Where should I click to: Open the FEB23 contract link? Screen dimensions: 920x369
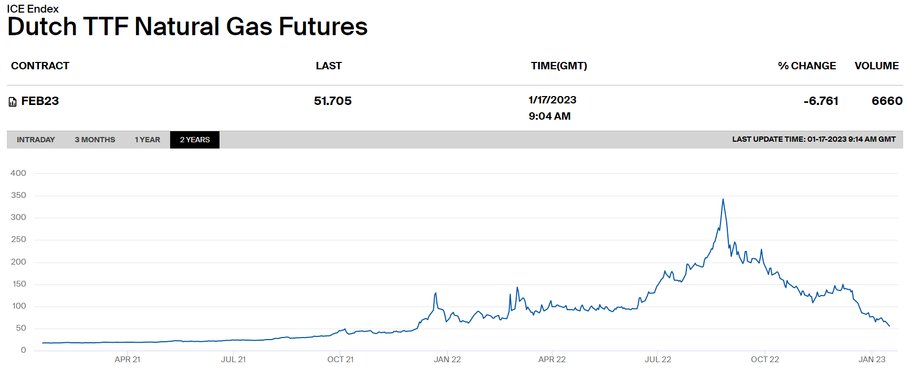tap(40, 101)
